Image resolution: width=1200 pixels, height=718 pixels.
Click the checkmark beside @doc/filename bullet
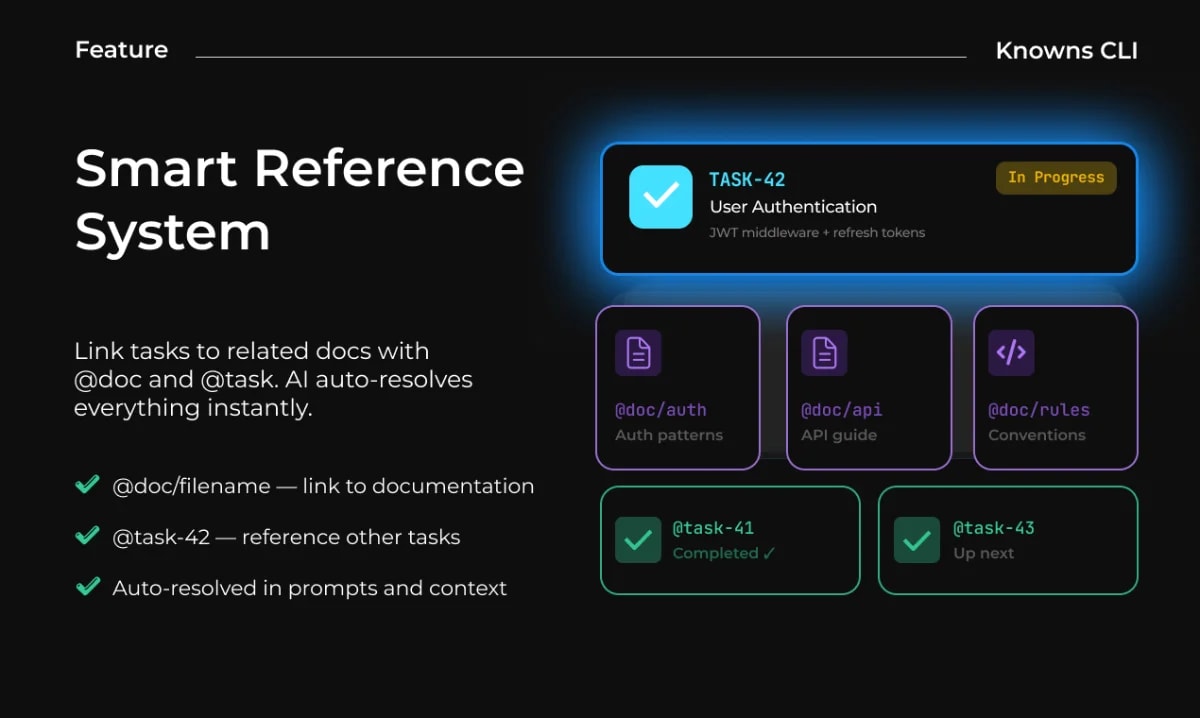coord(86,485)
